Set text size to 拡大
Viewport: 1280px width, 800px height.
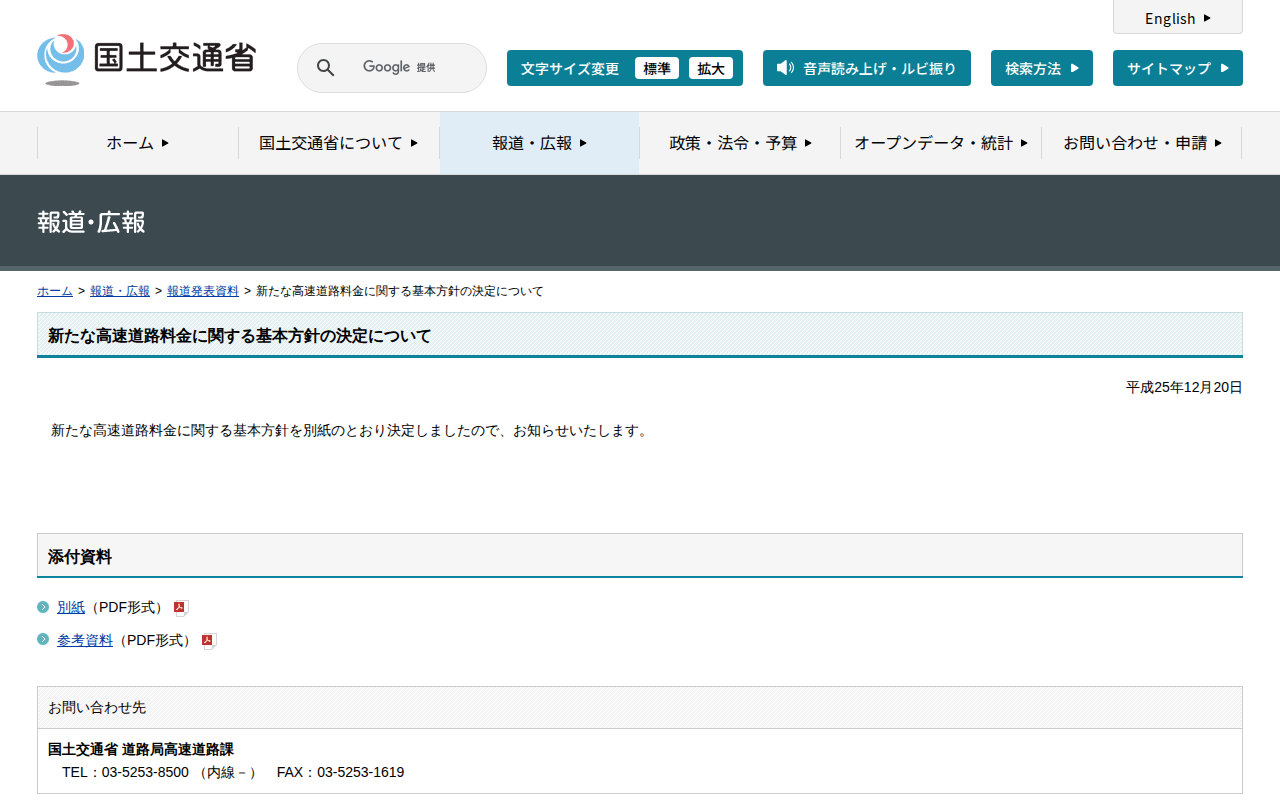click(x=711, y=68)
